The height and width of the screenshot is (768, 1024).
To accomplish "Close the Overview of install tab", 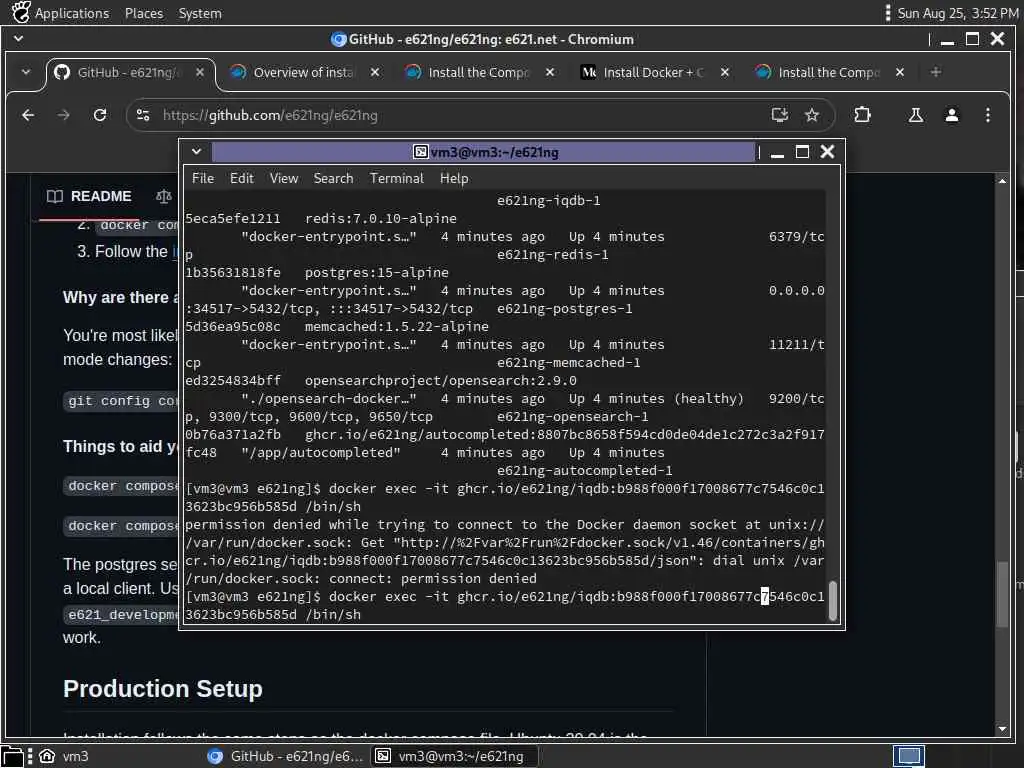I will pos(375,72).
